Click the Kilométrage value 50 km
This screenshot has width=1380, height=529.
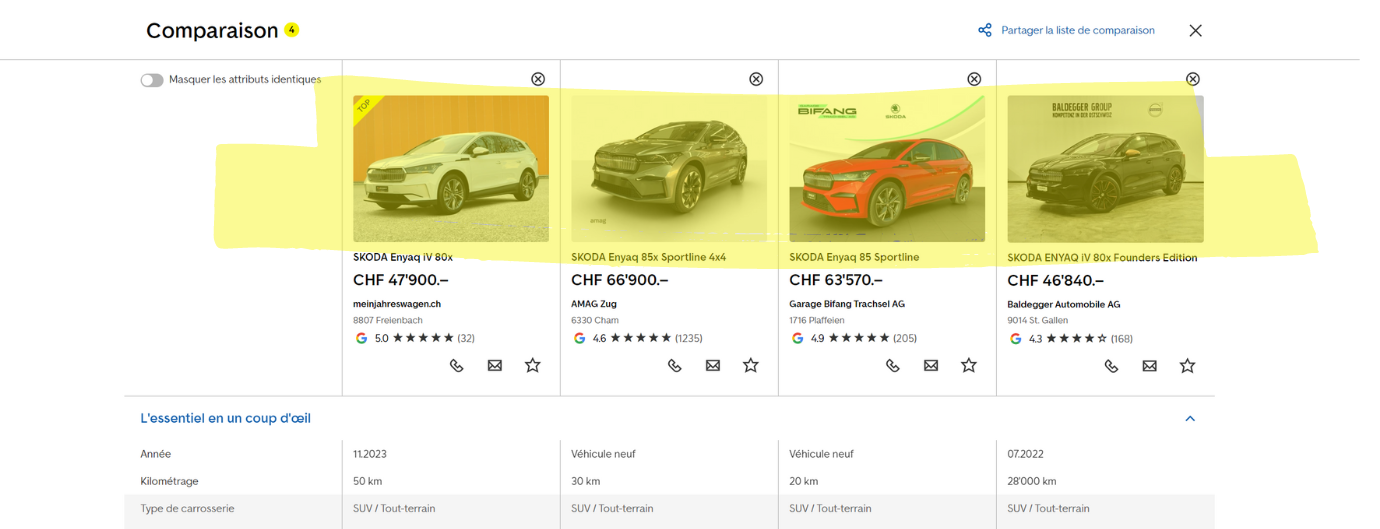pyautogui.click(x=368, y=481)
